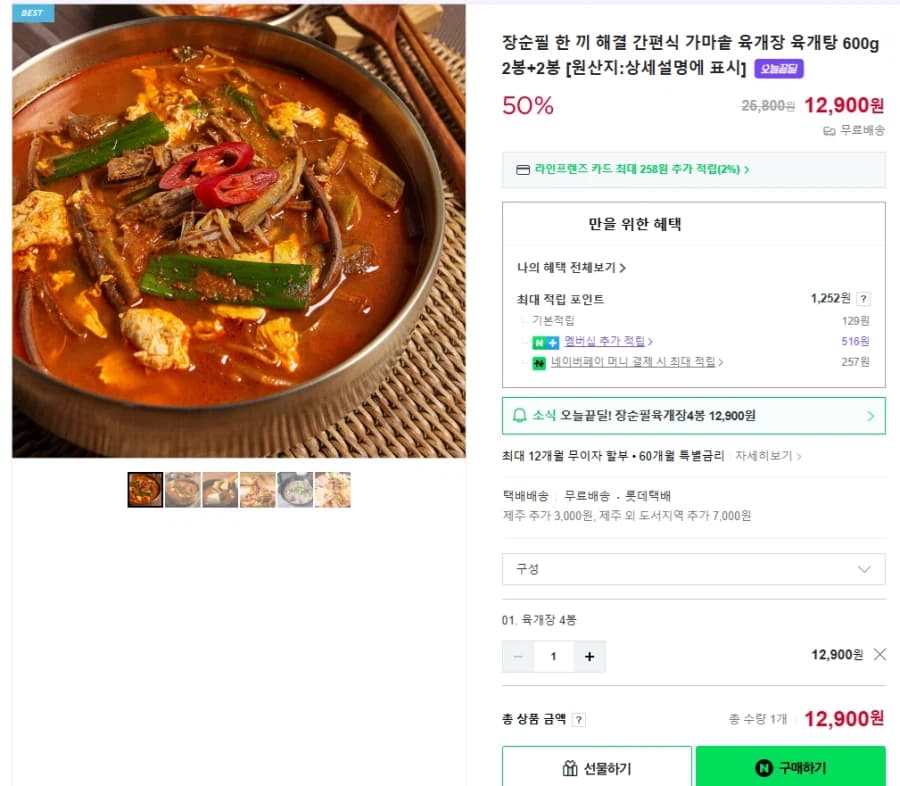Image resolution: width=900 pixels, height=786 pixels.
Task: Click the question mark beside 최대 적립 포인트
Action: (x=864, y=297)
